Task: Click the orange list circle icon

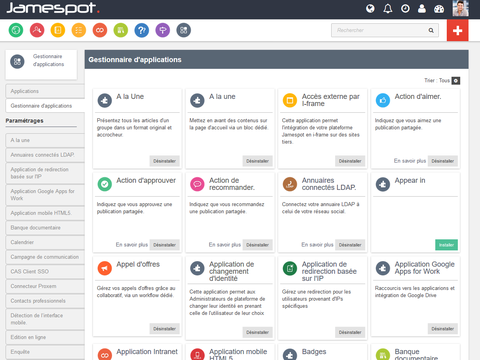Action: click(79, 30)
